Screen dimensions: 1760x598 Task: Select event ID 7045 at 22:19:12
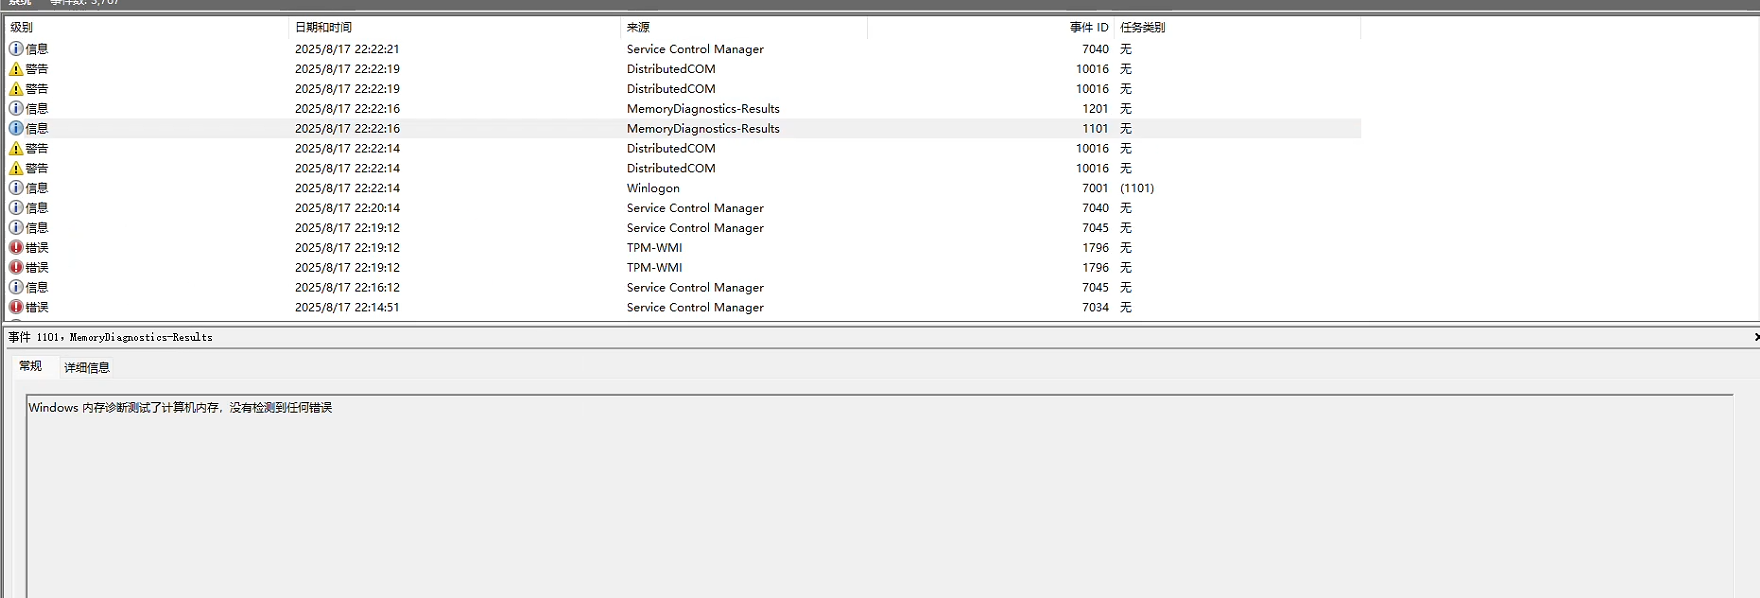point(1095,228)
